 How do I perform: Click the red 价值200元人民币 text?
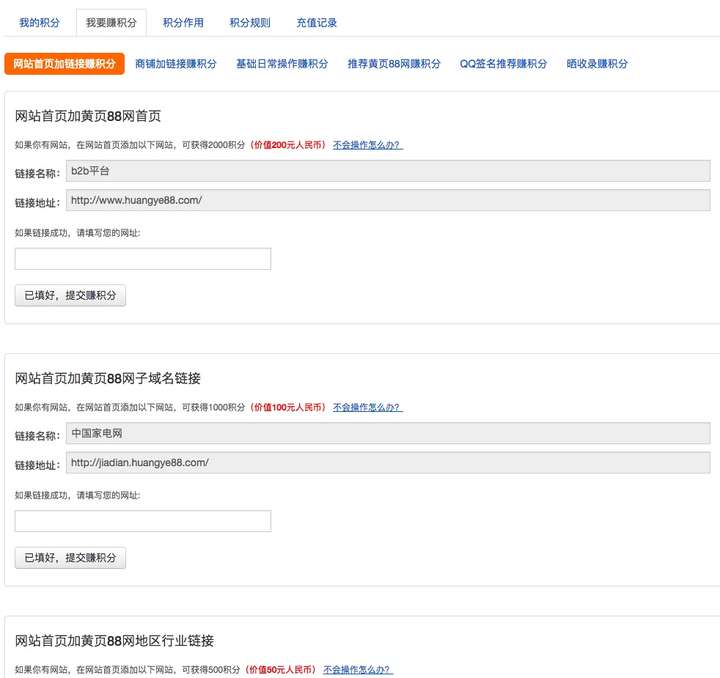289,145
